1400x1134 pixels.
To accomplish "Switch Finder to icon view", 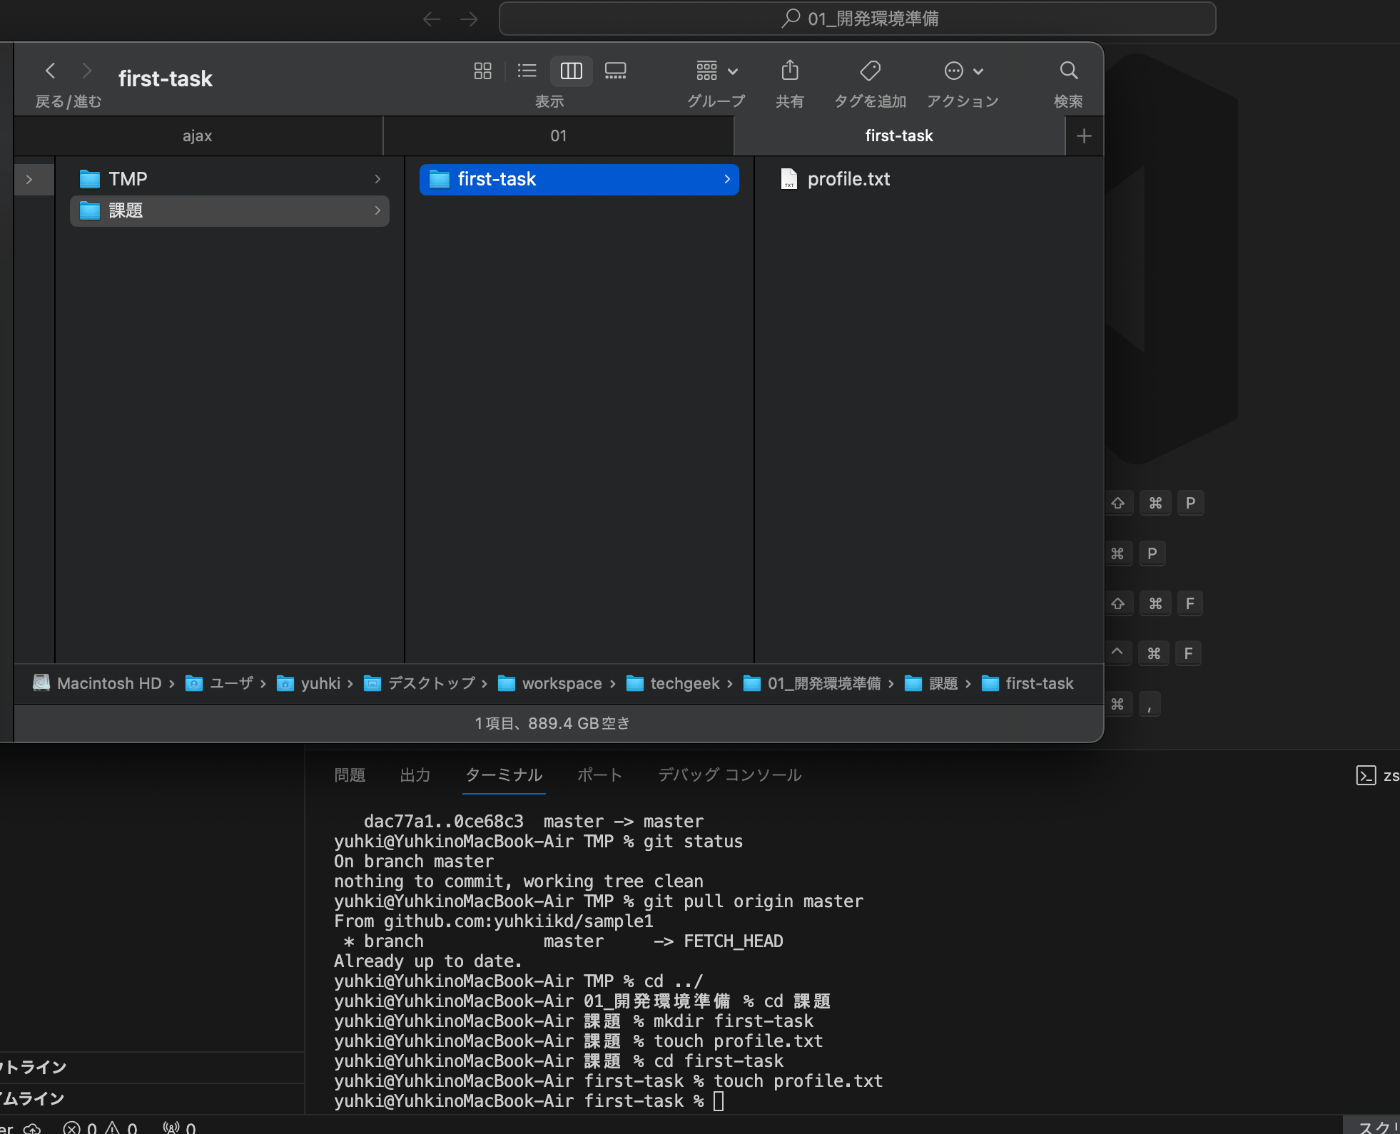I will click(x=483, y=70).
